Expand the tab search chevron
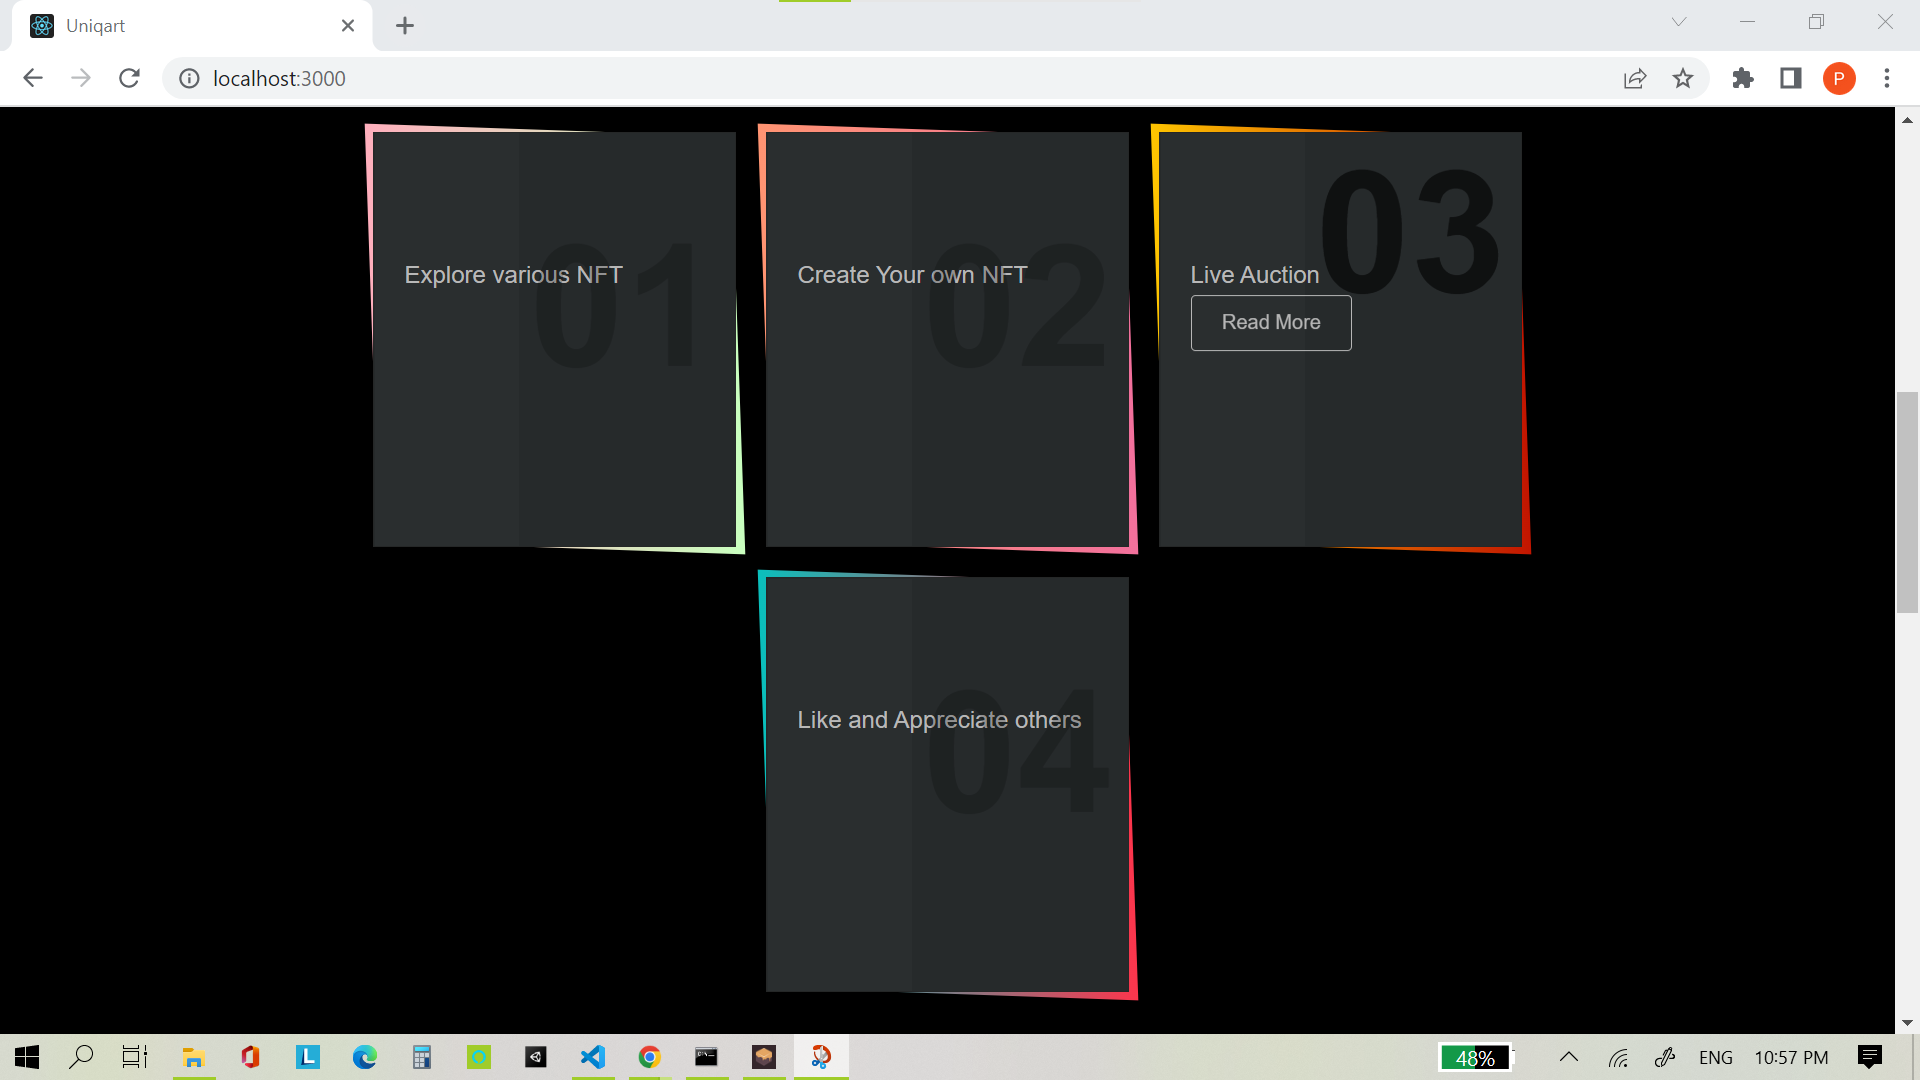The image size is (1920, 1080). click(x=1678, y=22)
